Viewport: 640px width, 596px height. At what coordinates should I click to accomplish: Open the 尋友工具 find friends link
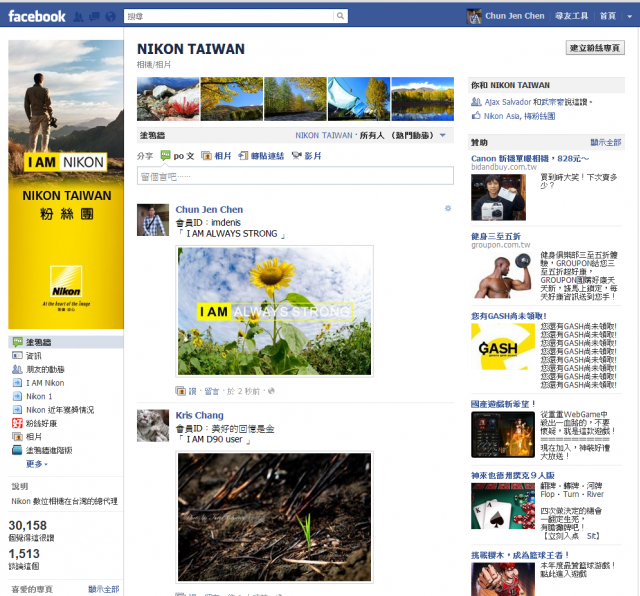(x=571, y=16)
